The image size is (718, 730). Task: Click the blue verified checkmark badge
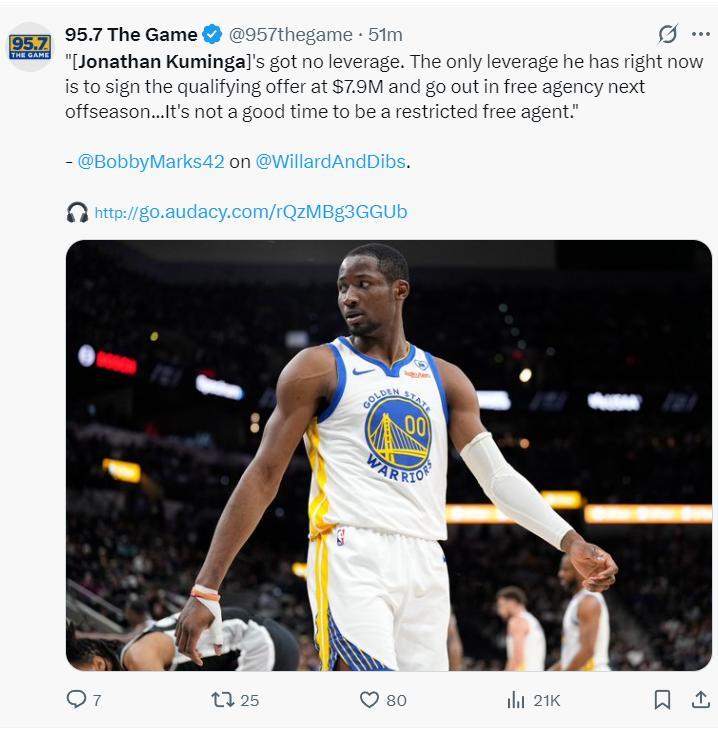(x=213, y=35)
